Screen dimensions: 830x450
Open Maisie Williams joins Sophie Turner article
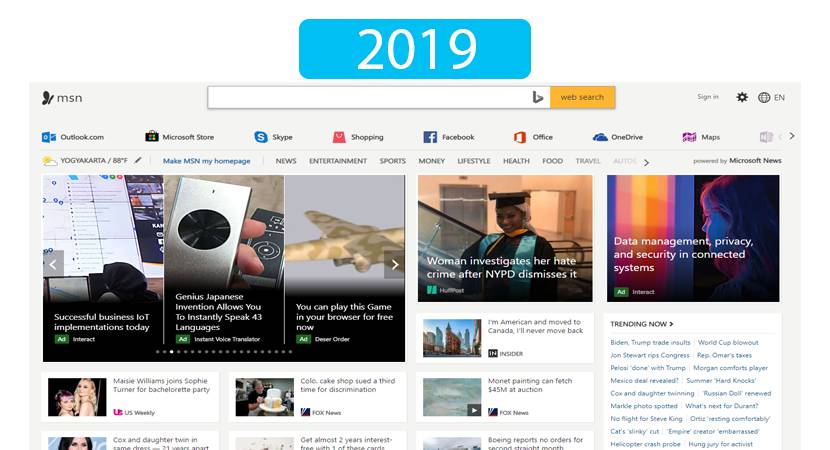161,385
